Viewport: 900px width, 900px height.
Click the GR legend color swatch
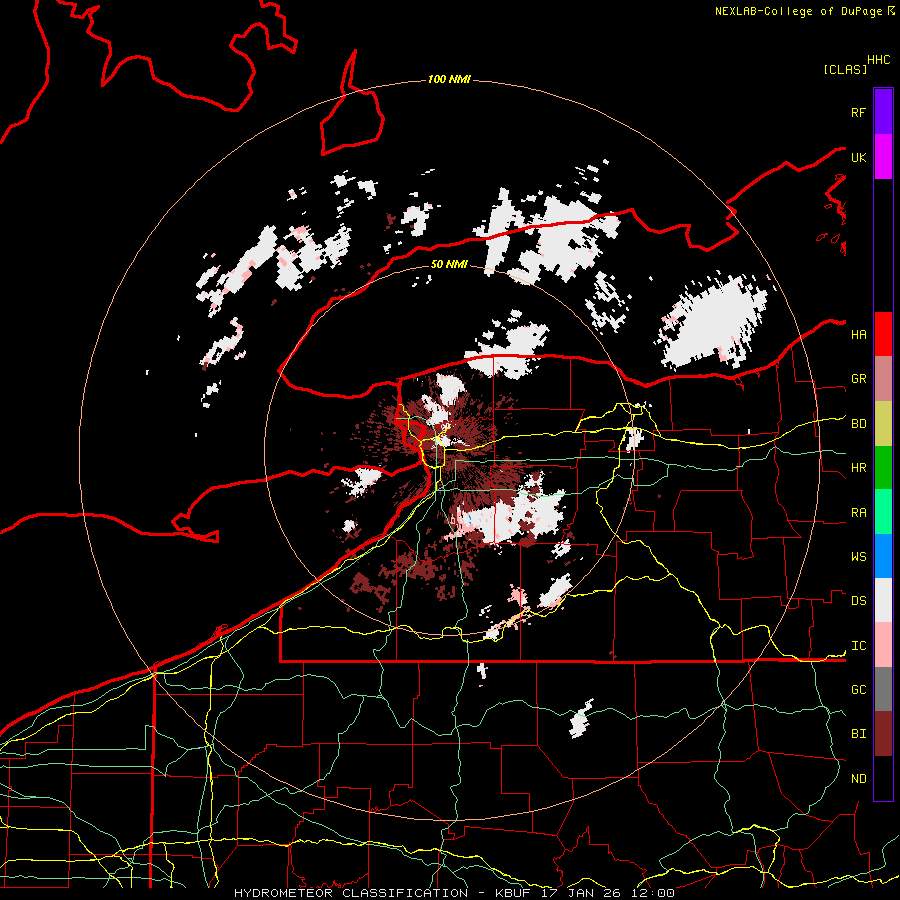tap(883, 379)
